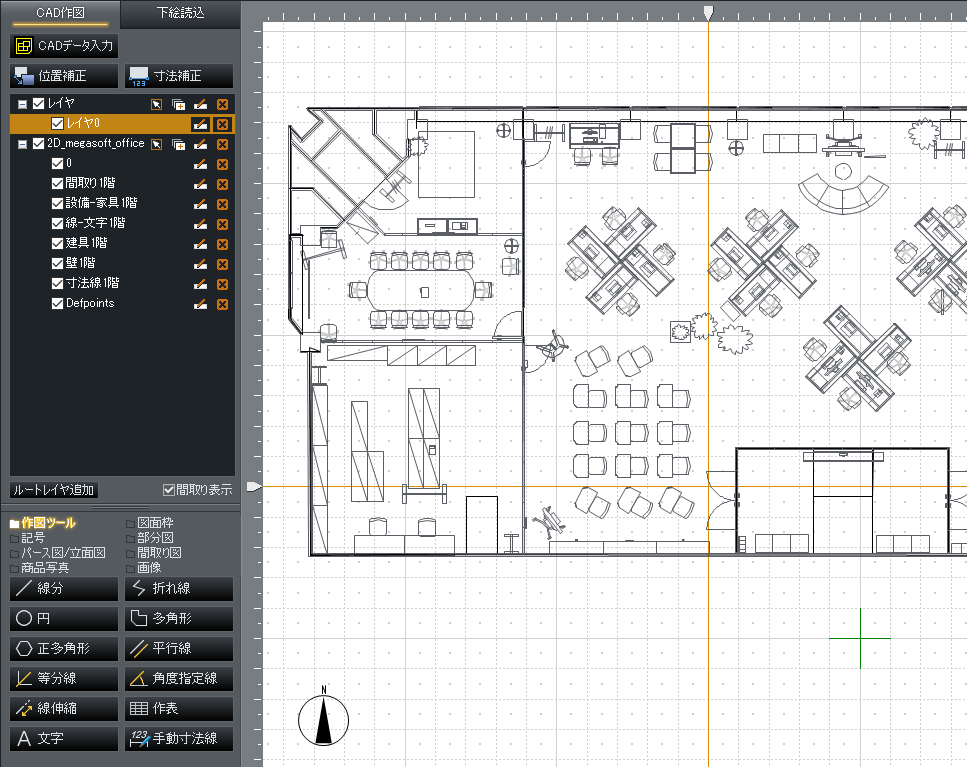The width and height of the screenshot is (967, 767).
Task: Activate the 平行線 parallel line tool
Action: pos(178,649)
